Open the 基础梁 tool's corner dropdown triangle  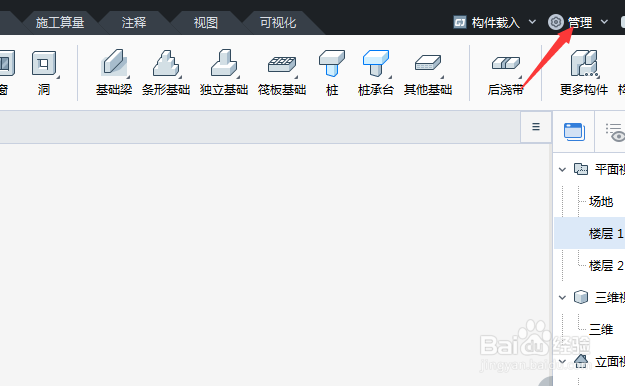pos(128,77)
